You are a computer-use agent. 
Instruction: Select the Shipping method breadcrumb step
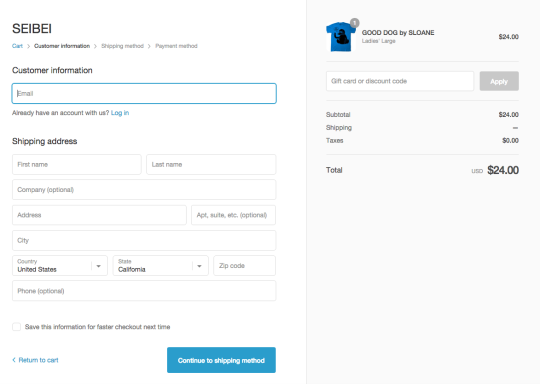pyautogui.click(x=122, y=46)
